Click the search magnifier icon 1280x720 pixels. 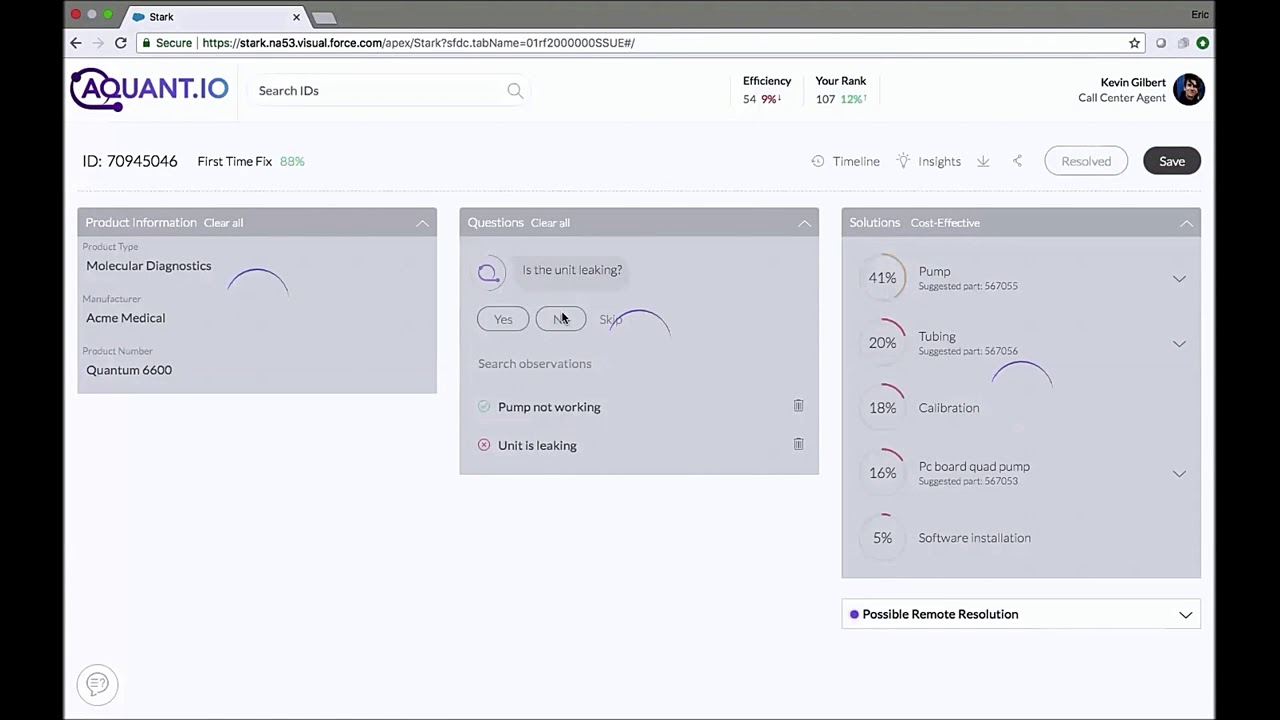[x=515, y=91]
